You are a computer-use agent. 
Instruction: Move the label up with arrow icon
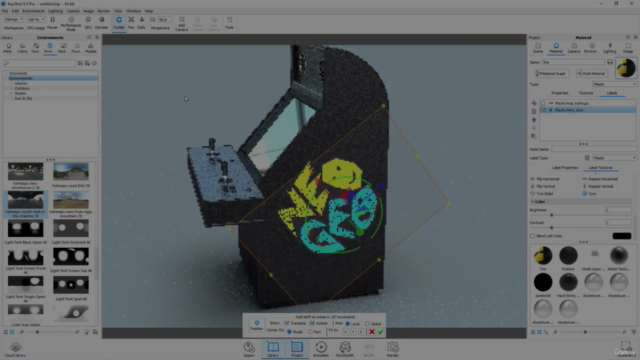pyautogui.click(x=534, y=120)
